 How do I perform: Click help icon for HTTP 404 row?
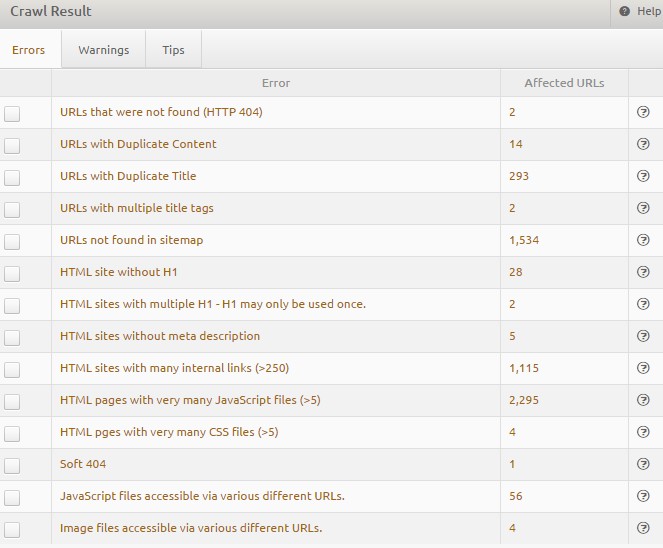pos(643,112)
